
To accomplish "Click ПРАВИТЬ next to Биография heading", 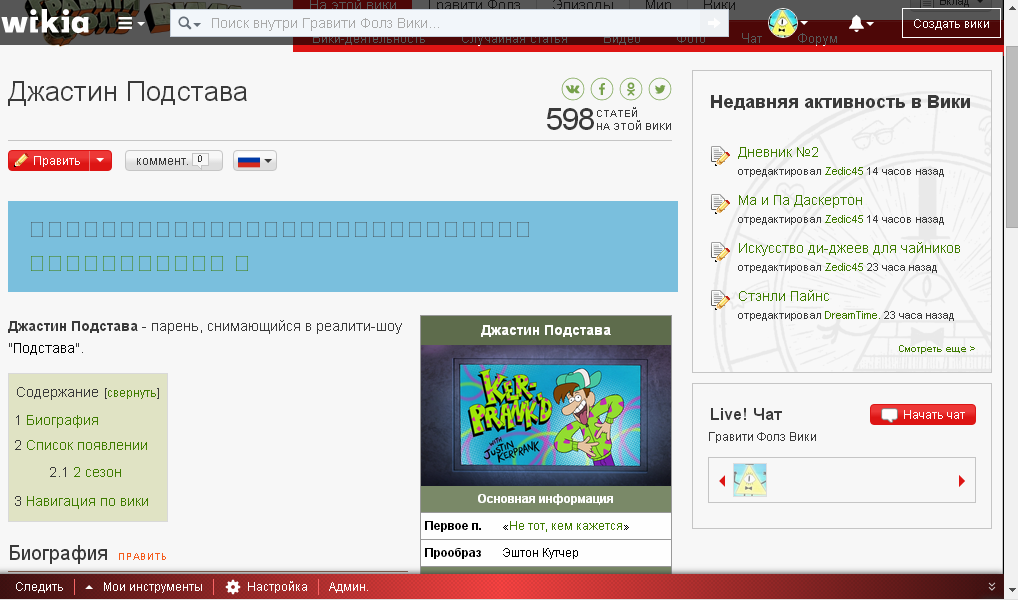I will point(142,556).
